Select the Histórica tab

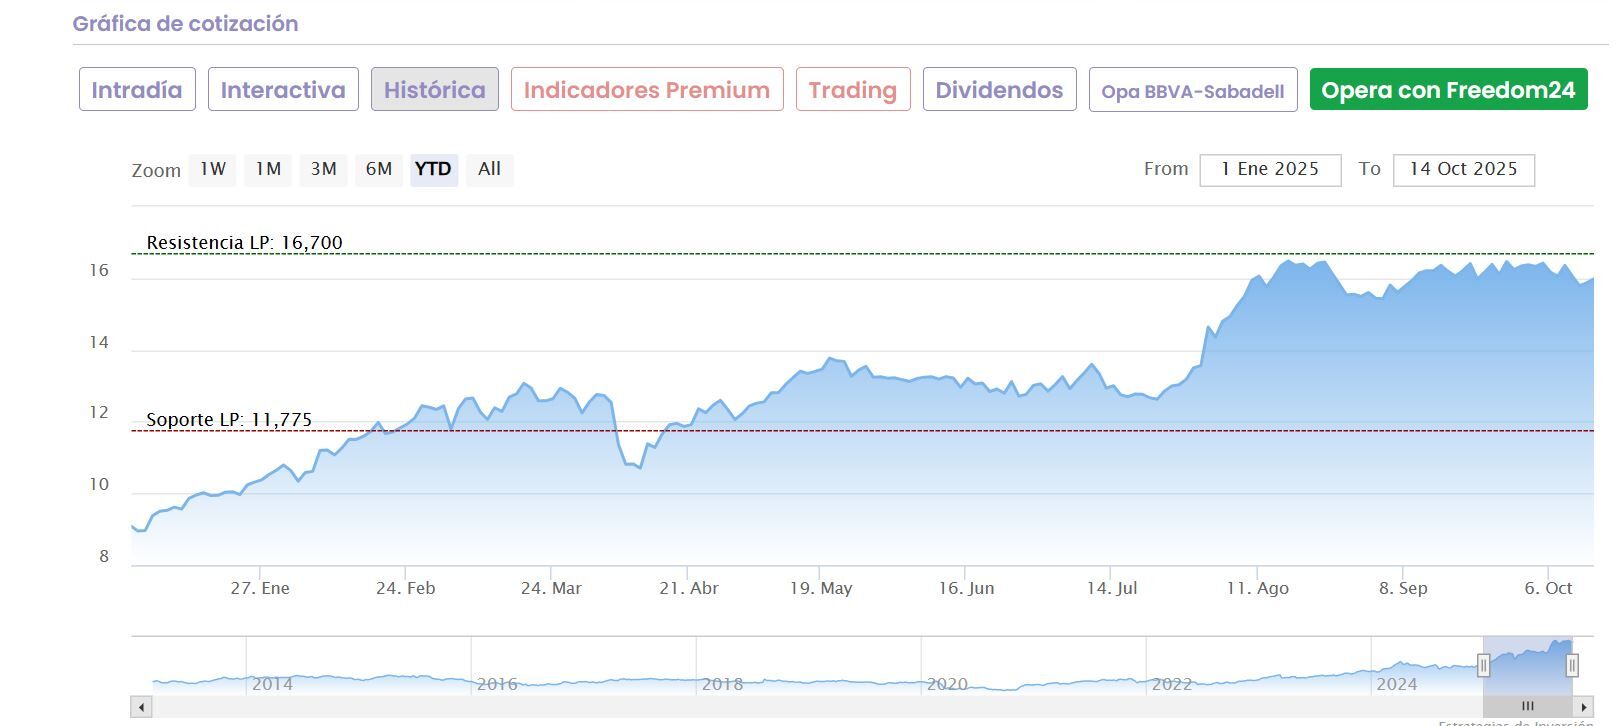[x=434, y=90]
